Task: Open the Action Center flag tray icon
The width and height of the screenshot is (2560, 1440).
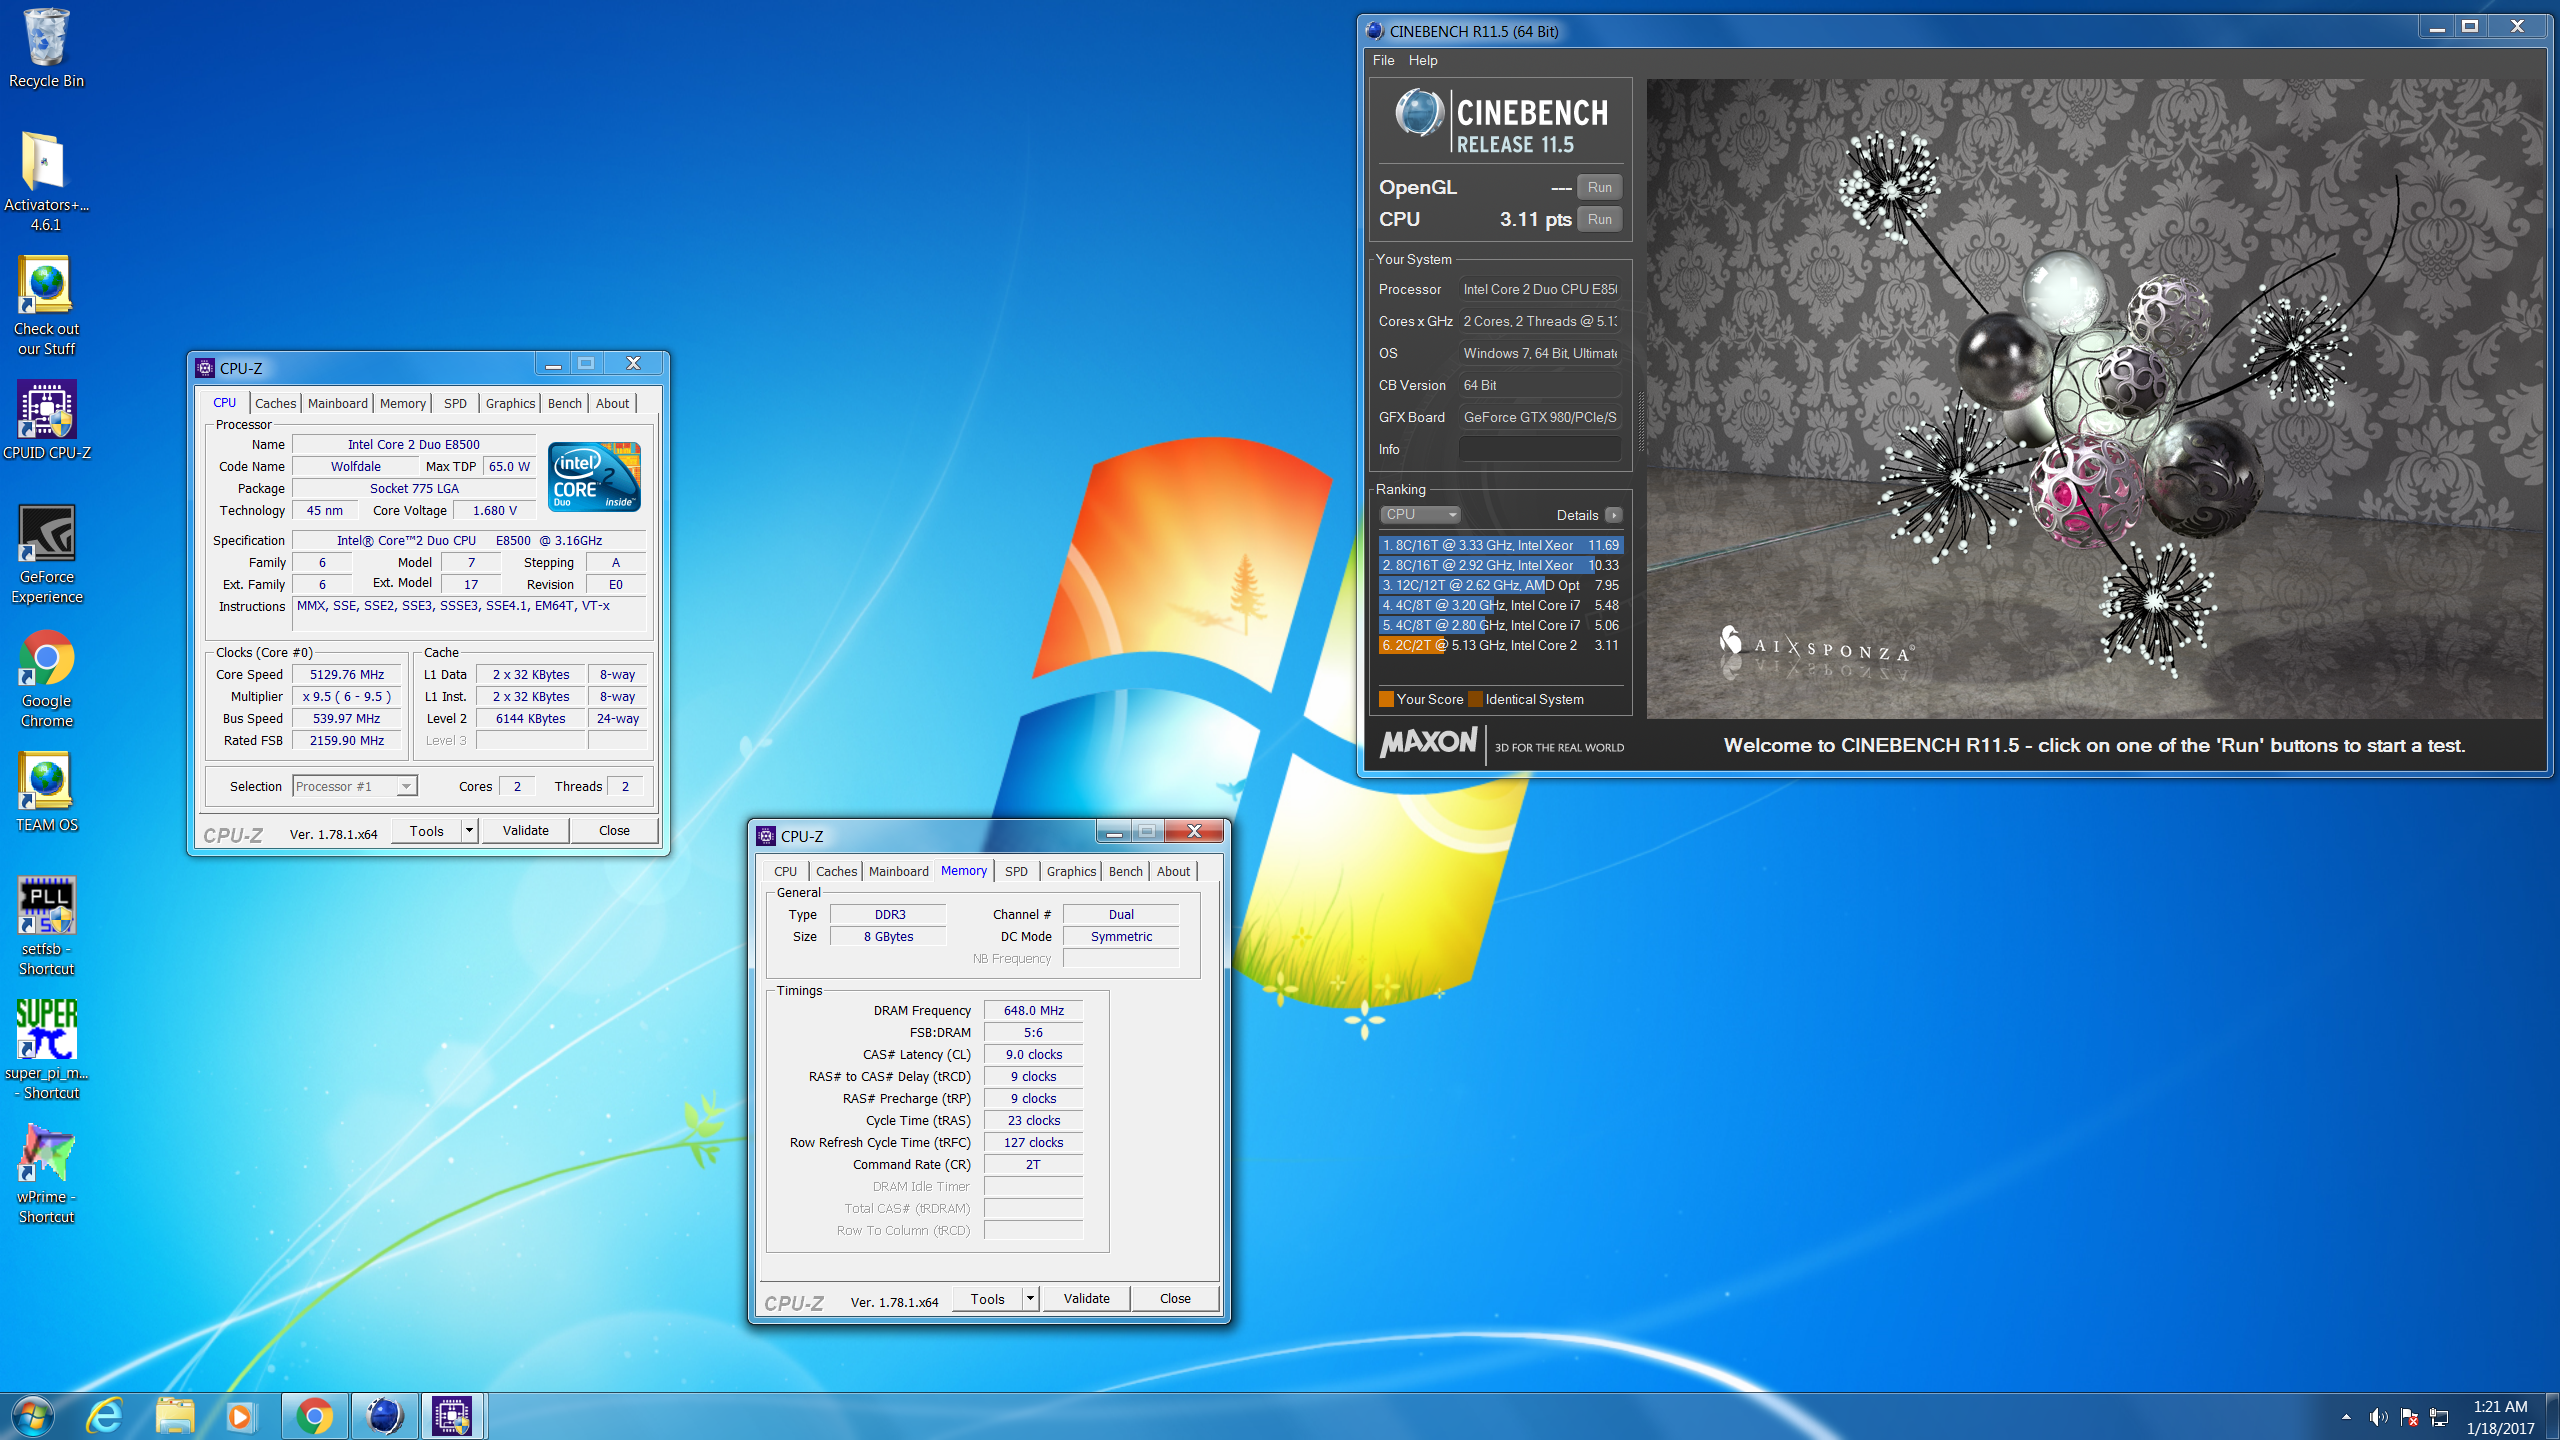Action: [x=2409, y=1417]
